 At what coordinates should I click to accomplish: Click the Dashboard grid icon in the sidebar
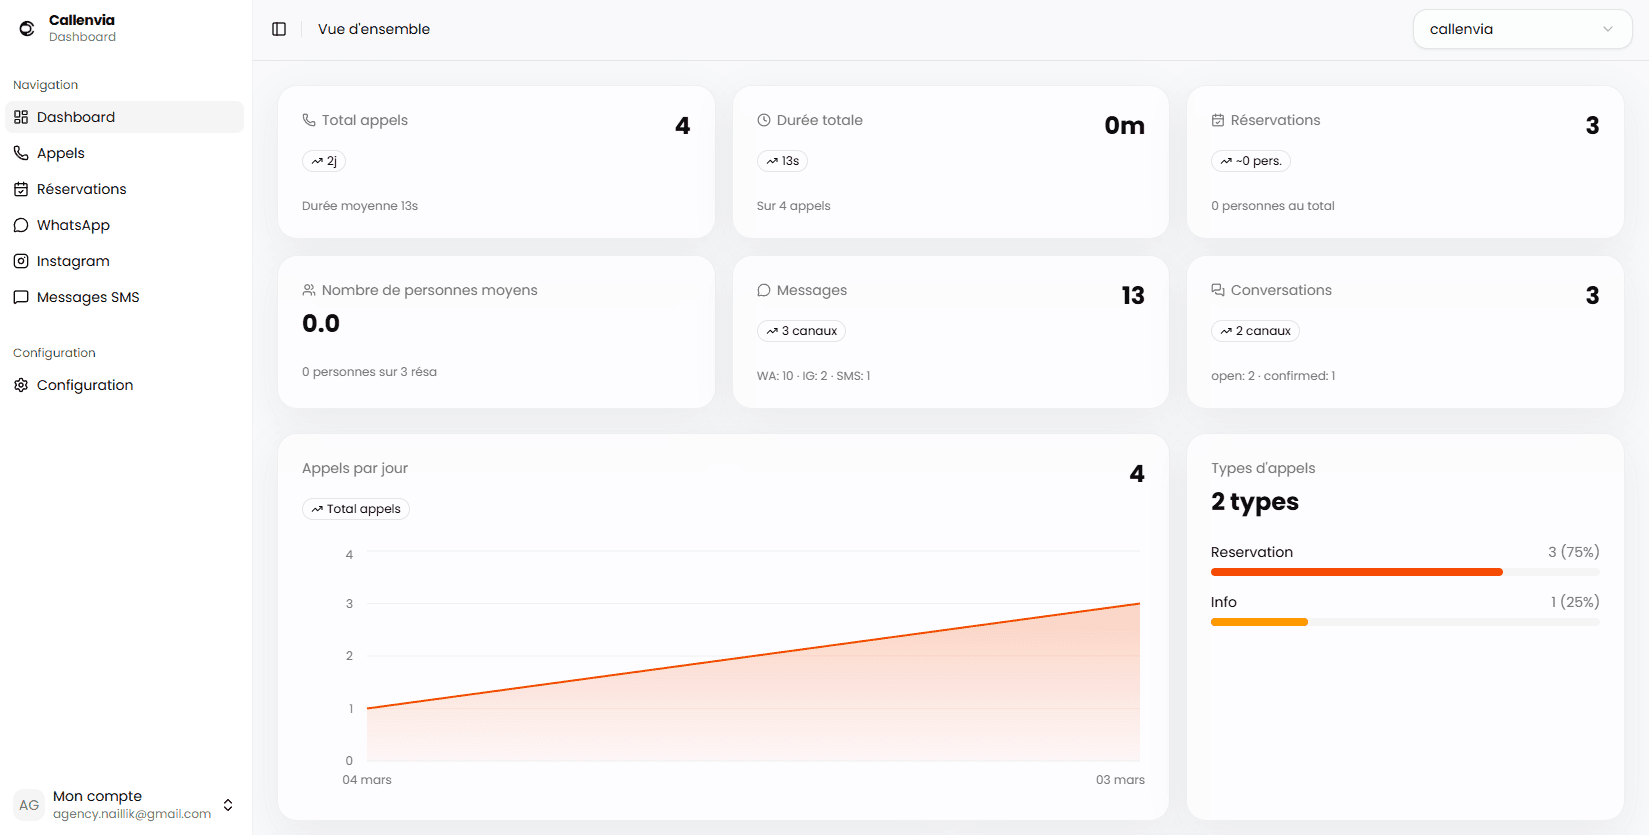coord(21,117)
